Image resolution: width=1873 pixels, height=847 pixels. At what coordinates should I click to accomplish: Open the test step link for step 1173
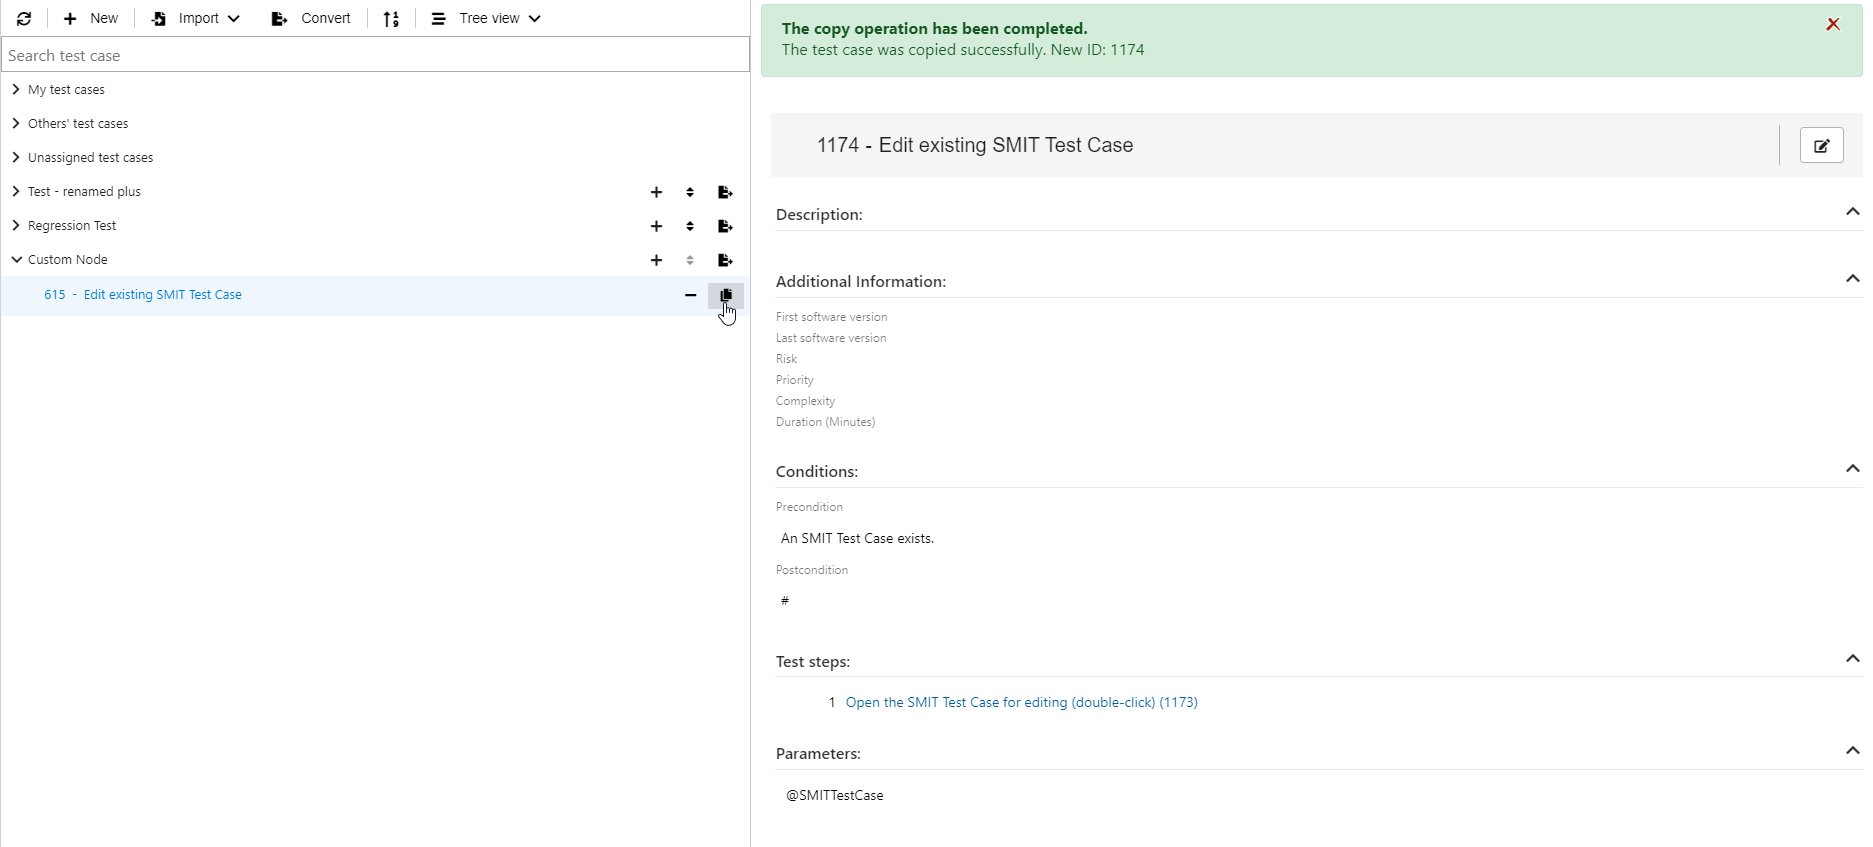[1021, 703]
